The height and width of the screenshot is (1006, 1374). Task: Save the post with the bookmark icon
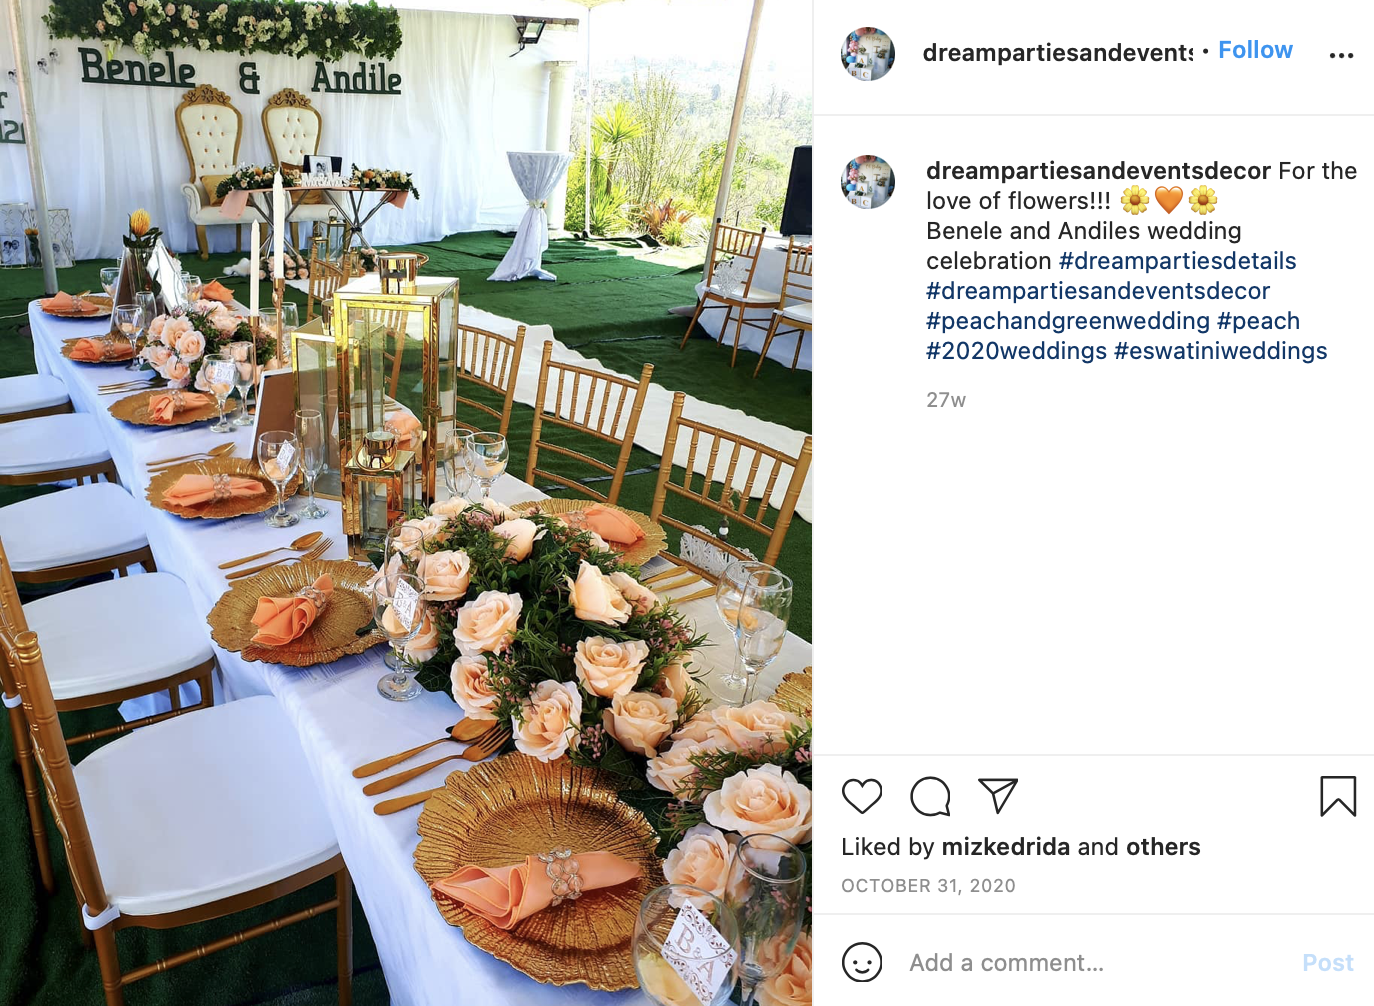(x=1338, y=796)
